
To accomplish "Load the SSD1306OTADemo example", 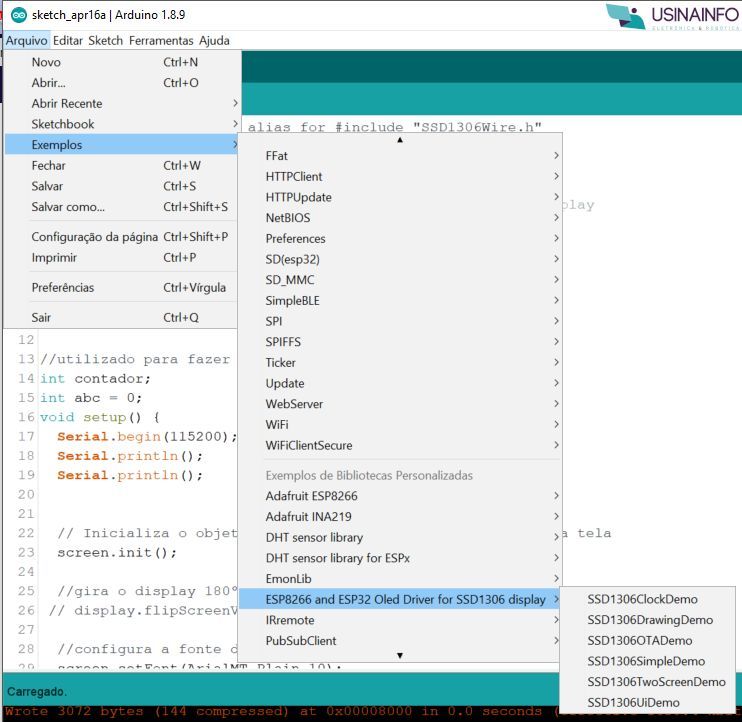I will click(647, 641).
